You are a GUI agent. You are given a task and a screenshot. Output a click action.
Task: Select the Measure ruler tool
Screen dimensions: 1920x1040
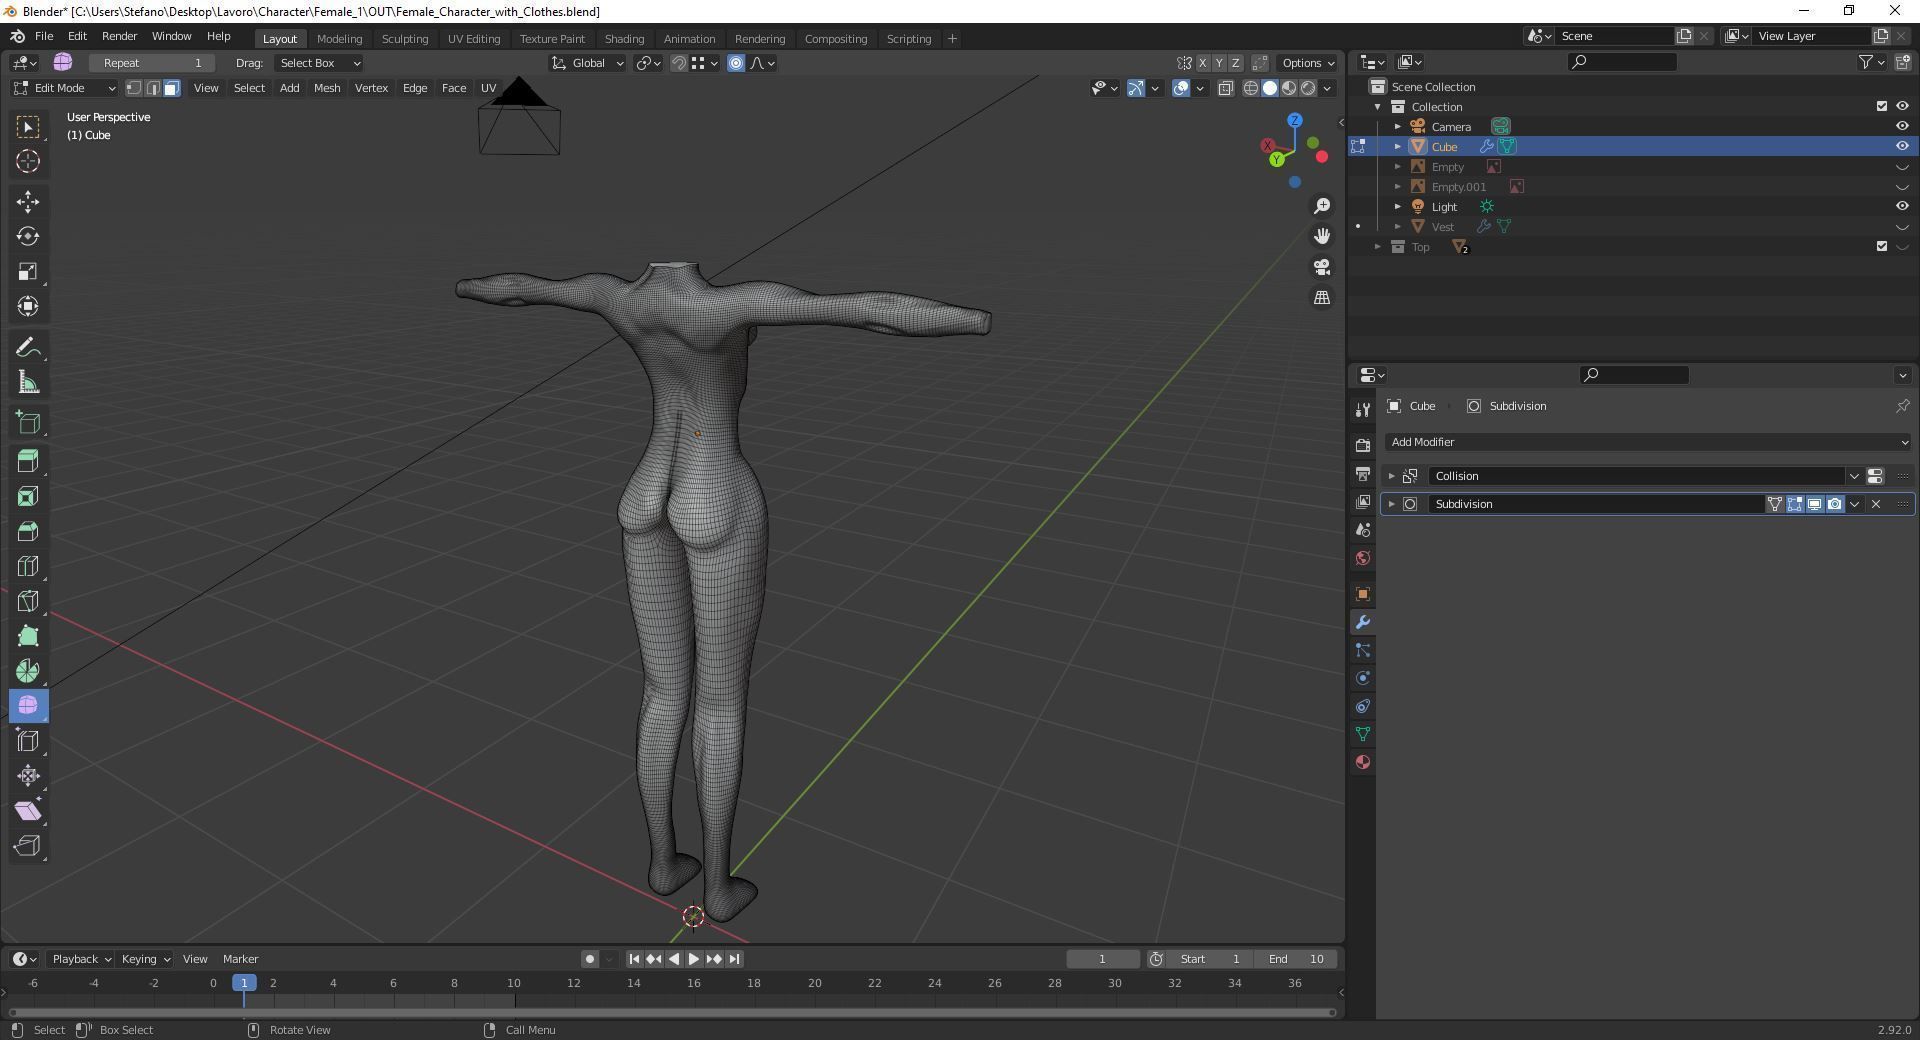[x=28, y=383]
